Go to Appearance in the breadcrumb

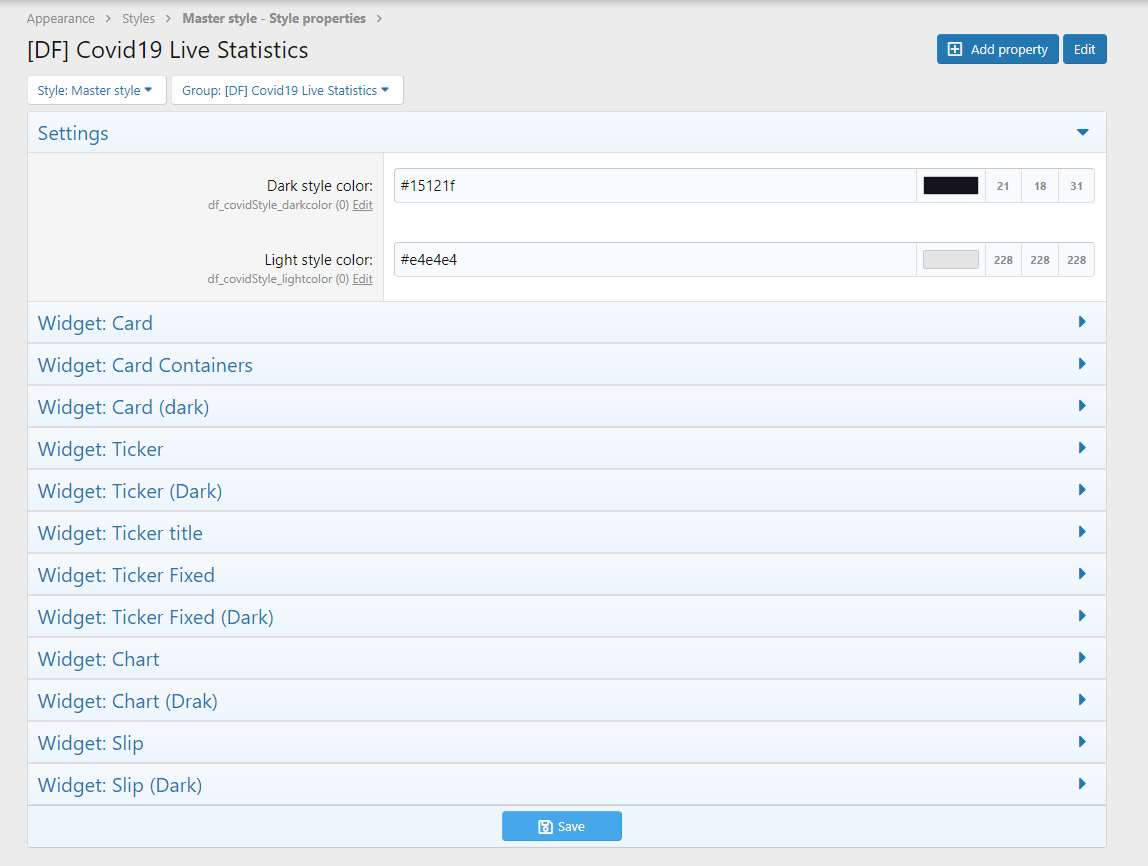point(61,19)
